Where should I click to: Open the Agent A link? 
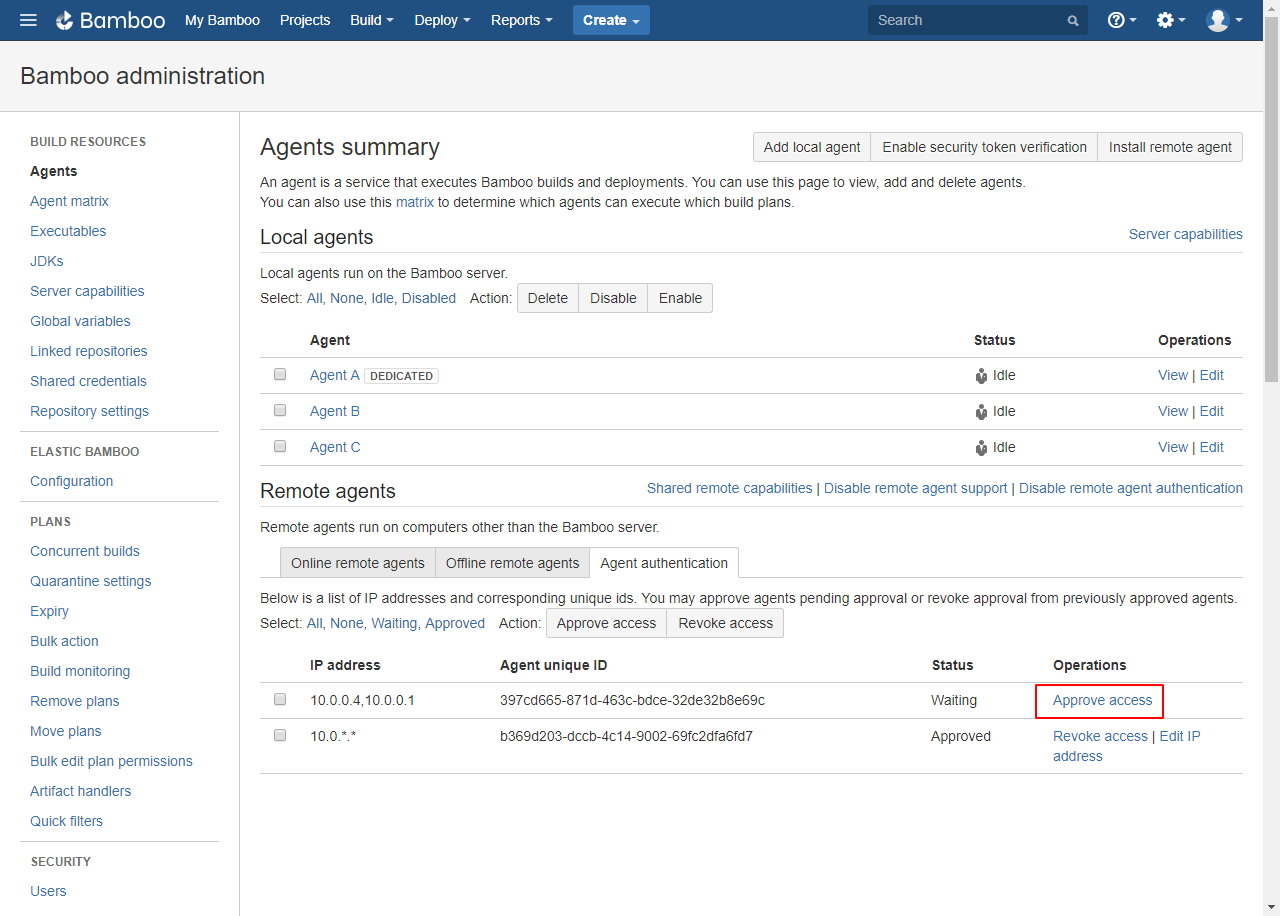pos(335,375)
